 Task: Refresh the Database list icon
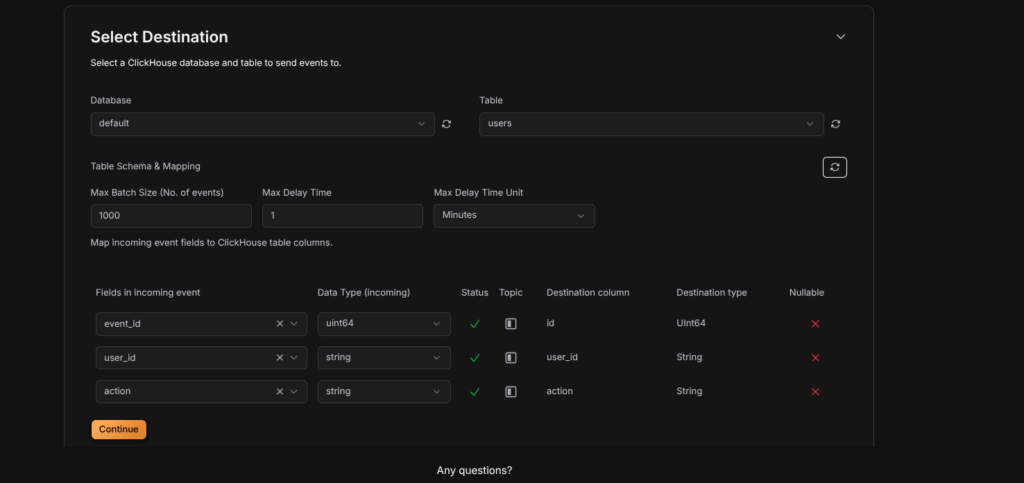tap(447, 124)
